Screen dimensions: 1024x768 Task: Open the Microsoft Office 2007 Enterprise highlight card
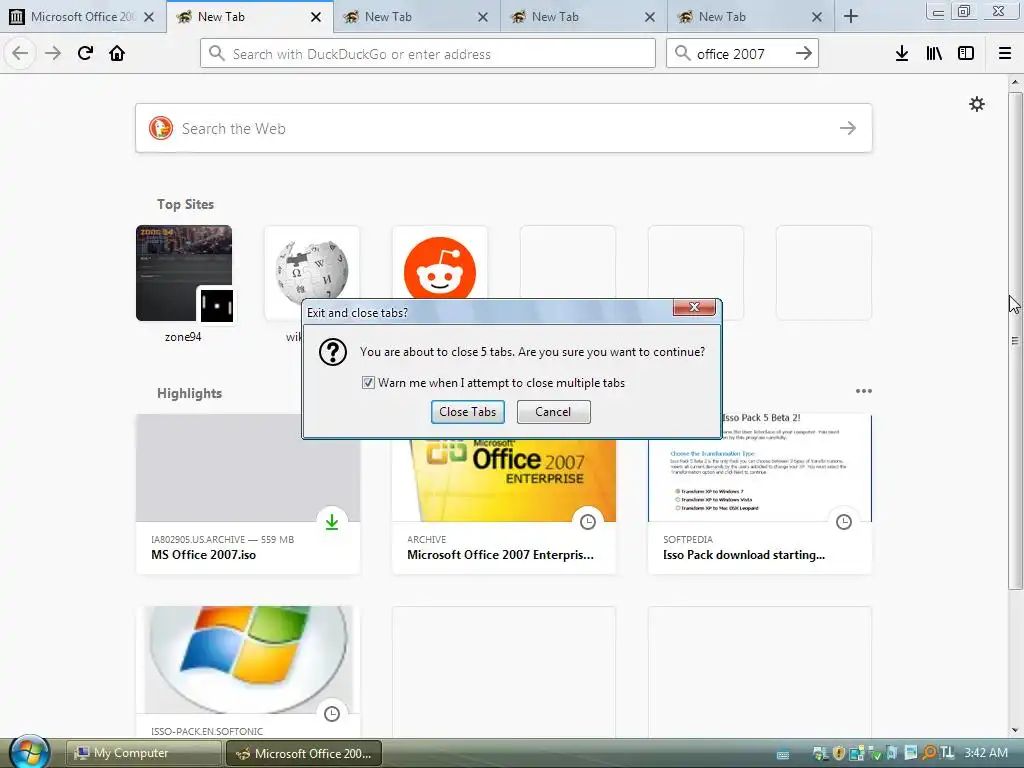[x=504, y=494]
